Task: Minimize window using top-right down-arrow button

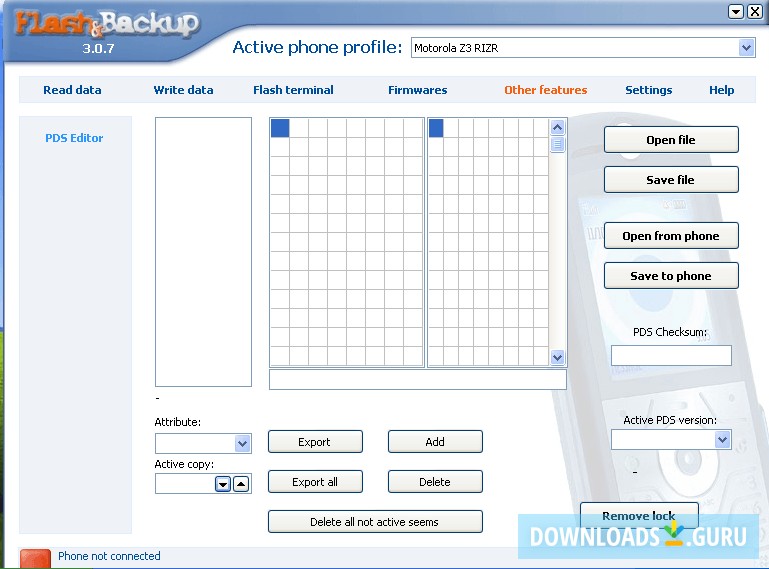Action: pos(736,12)
